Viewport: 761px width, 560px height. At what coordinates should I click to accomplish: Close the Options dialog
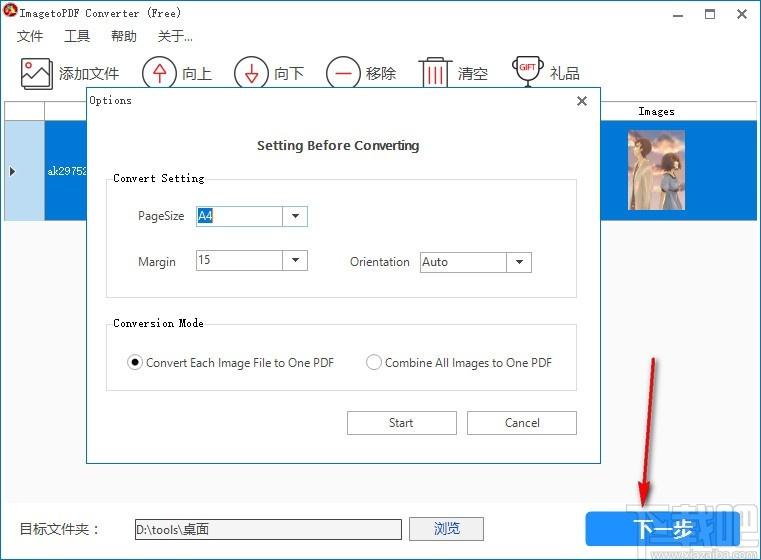582,101
